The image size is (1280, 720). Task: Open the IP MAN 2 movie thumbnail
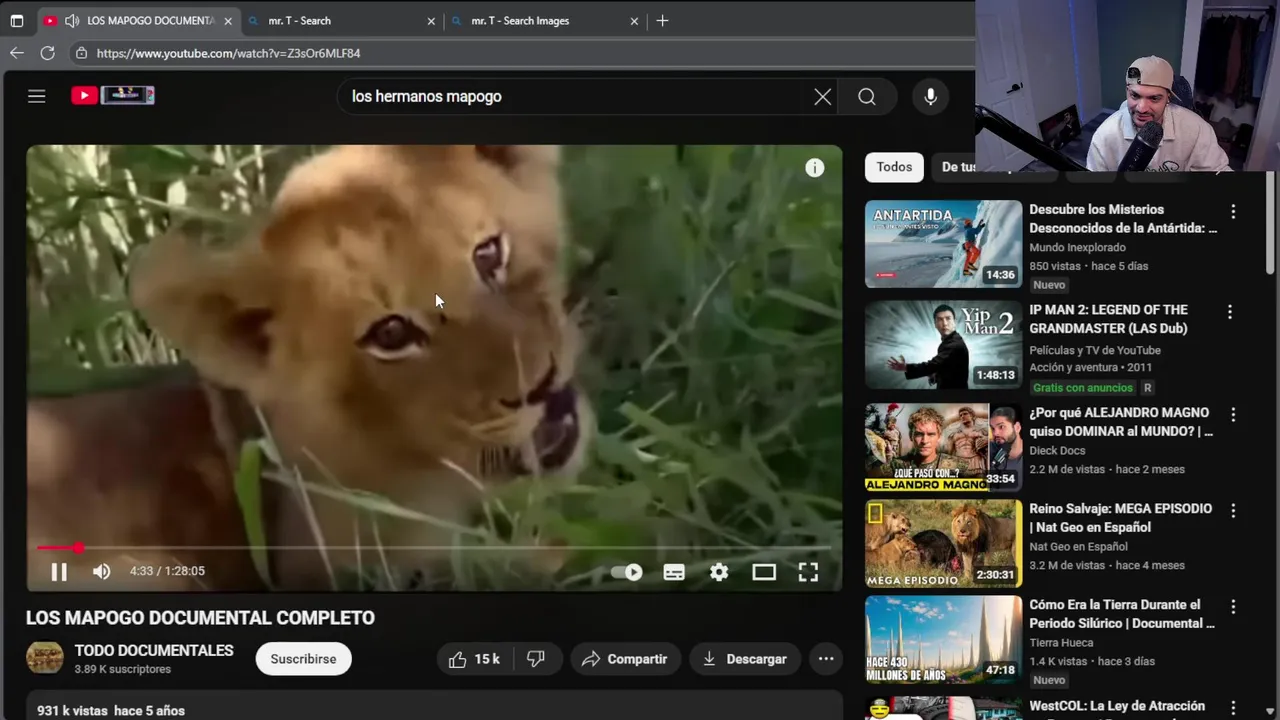pyautogui.click(x=944, y=345)
